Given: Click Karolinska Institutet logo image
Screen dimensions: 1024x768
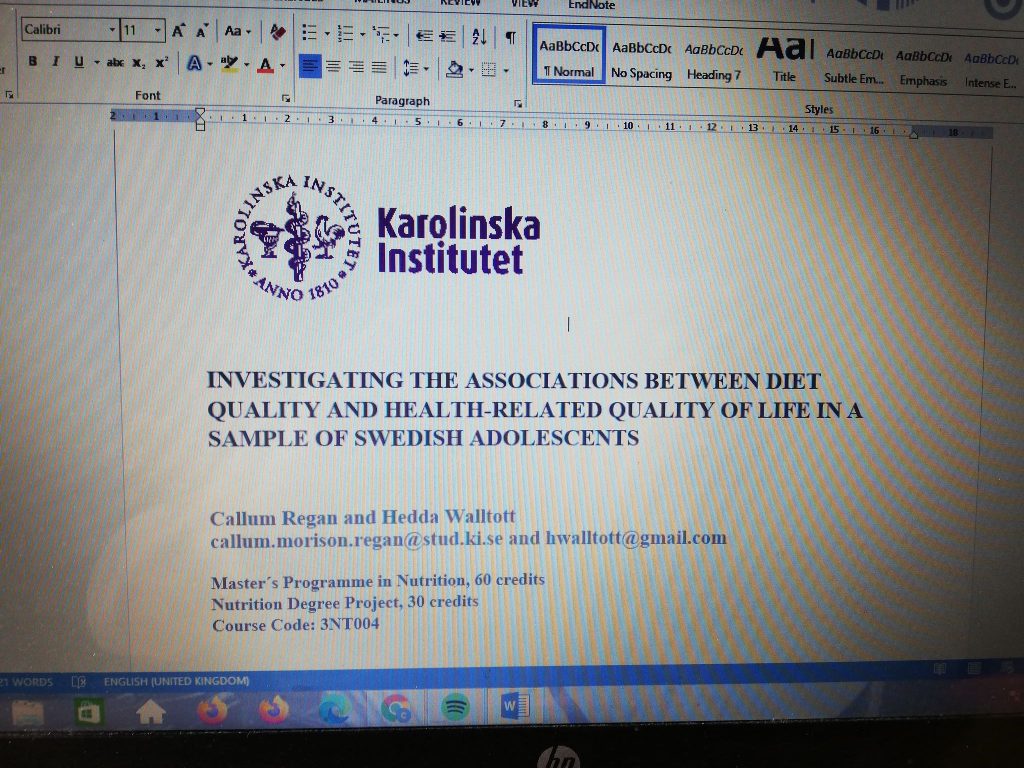Looking at the screenshot, I should pos(387,239).
